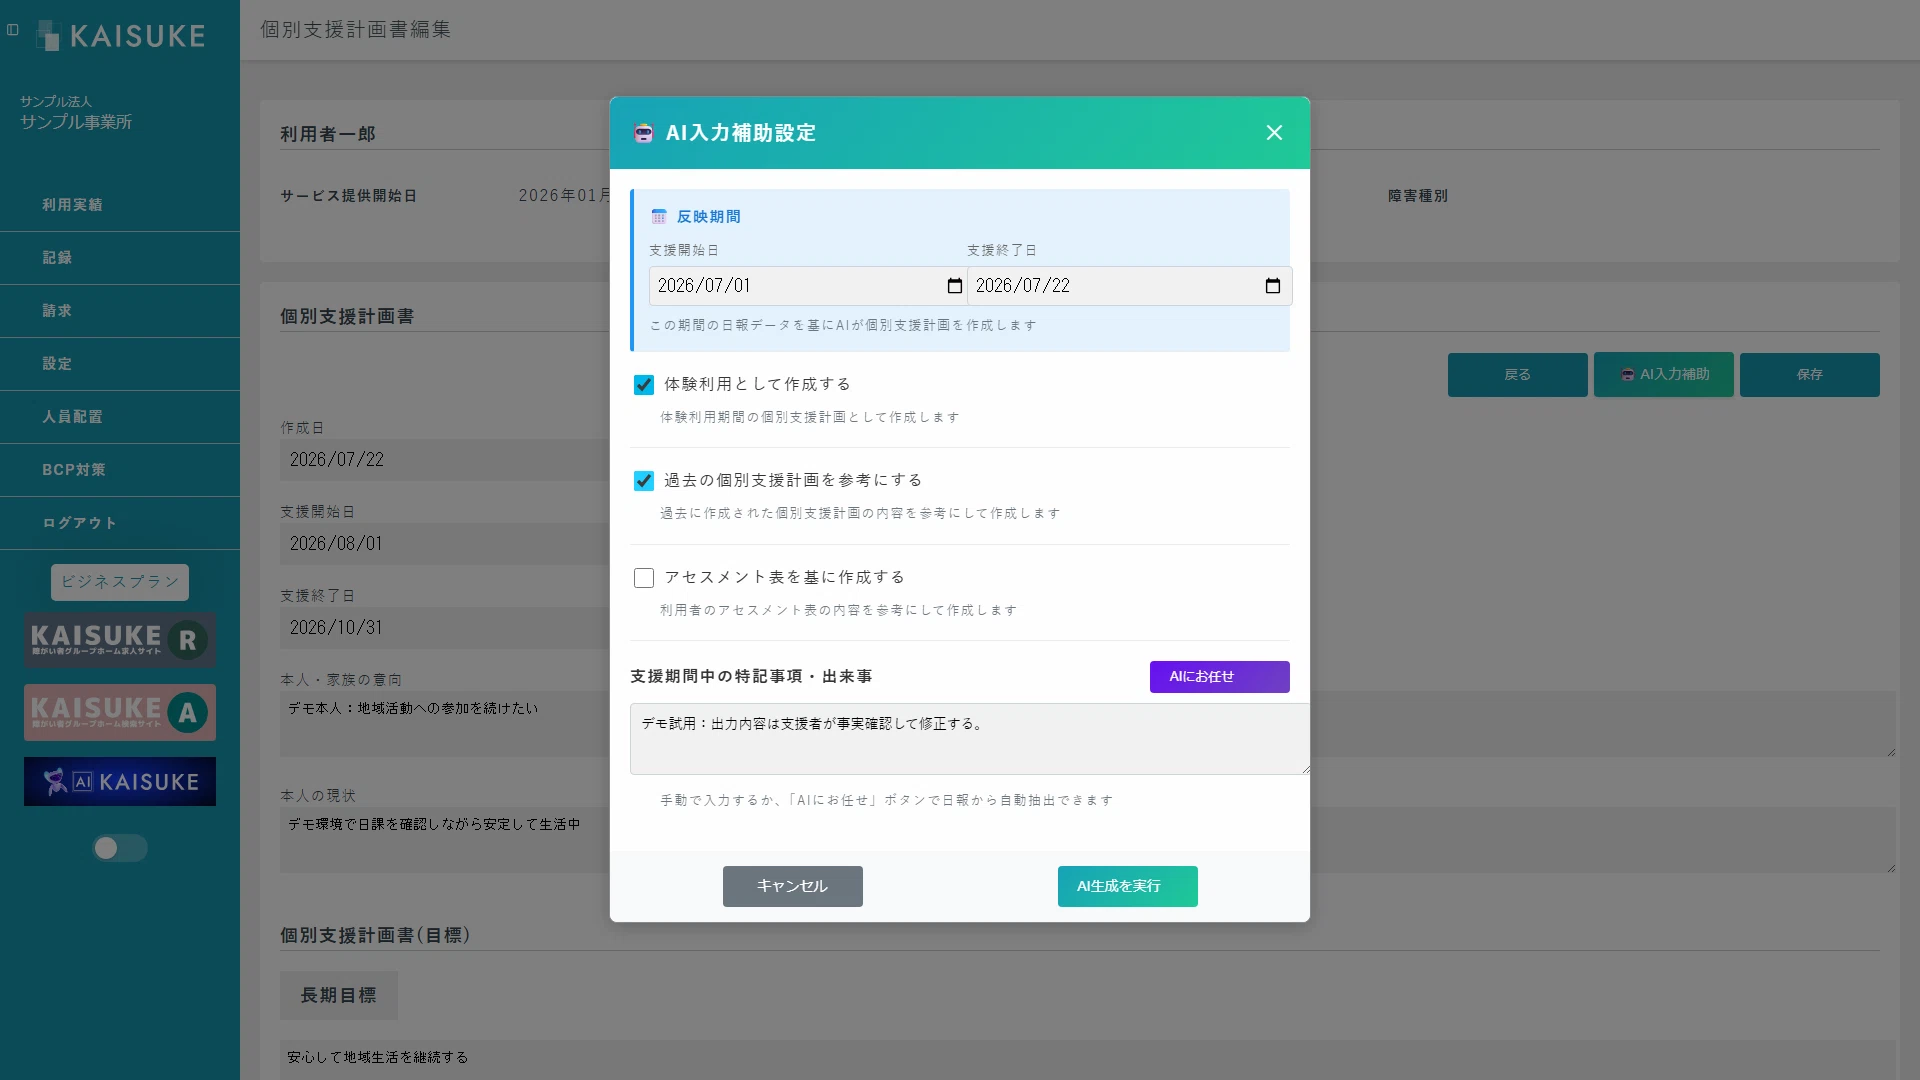Click background 支援終了日 field 2026/10/31

pyautogui.click(x=444, y=628)
